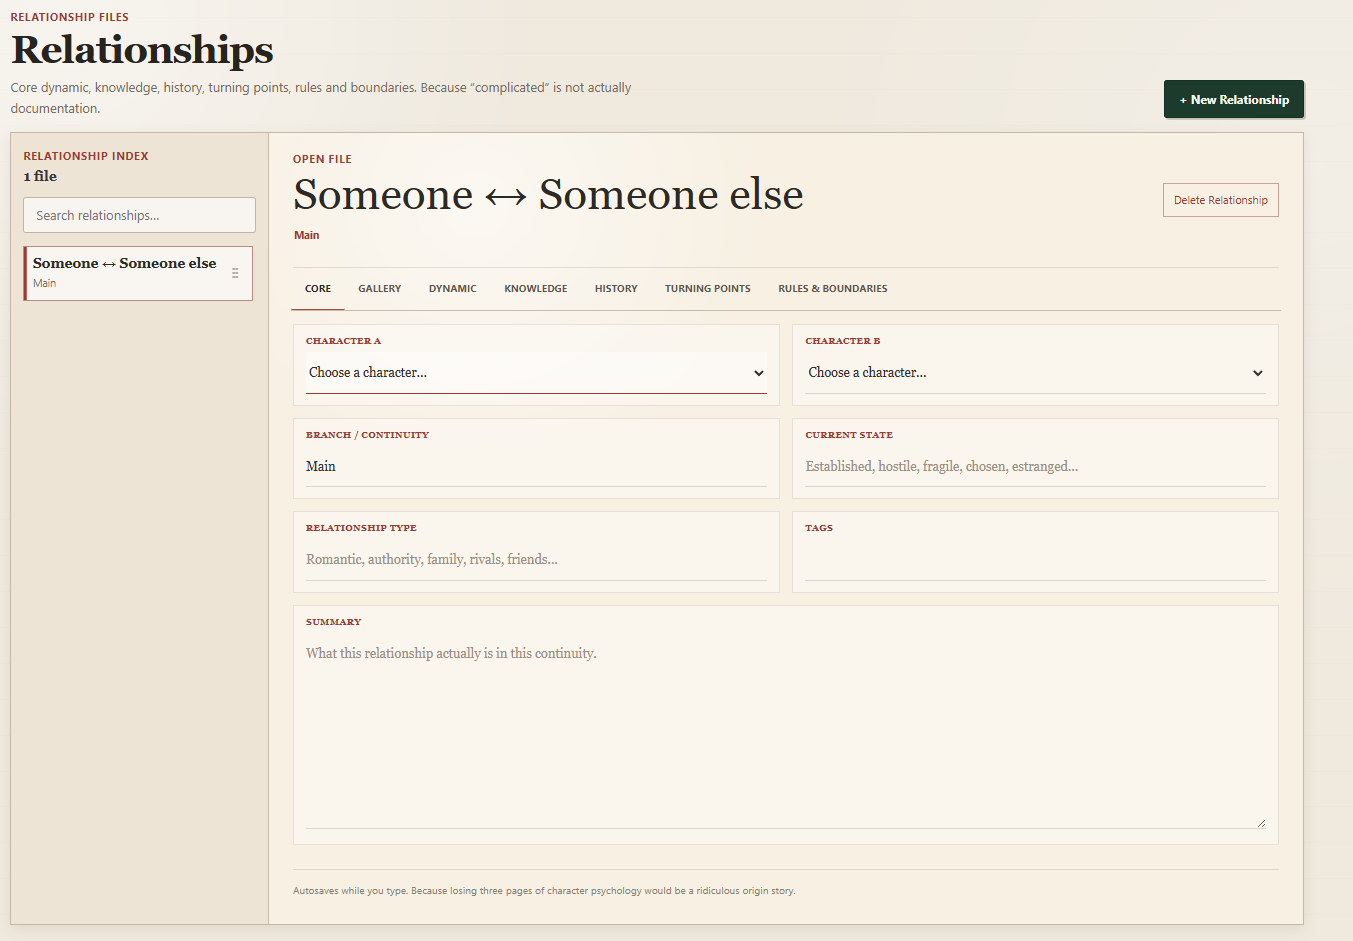
Task: Click the Delete Relationship button
Action: coord(1220,200)
